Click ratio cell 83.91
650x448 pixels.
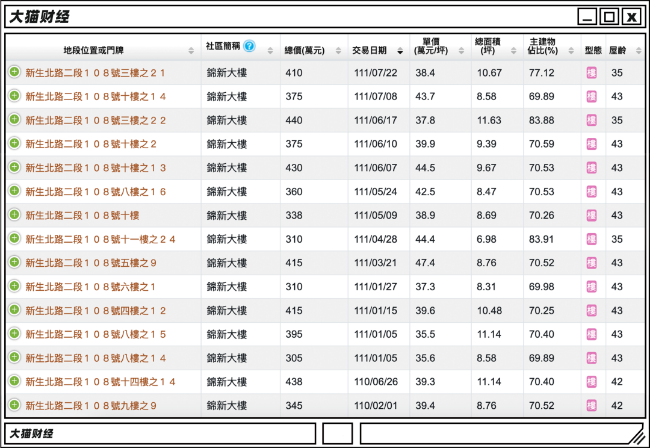coord(541,239)
